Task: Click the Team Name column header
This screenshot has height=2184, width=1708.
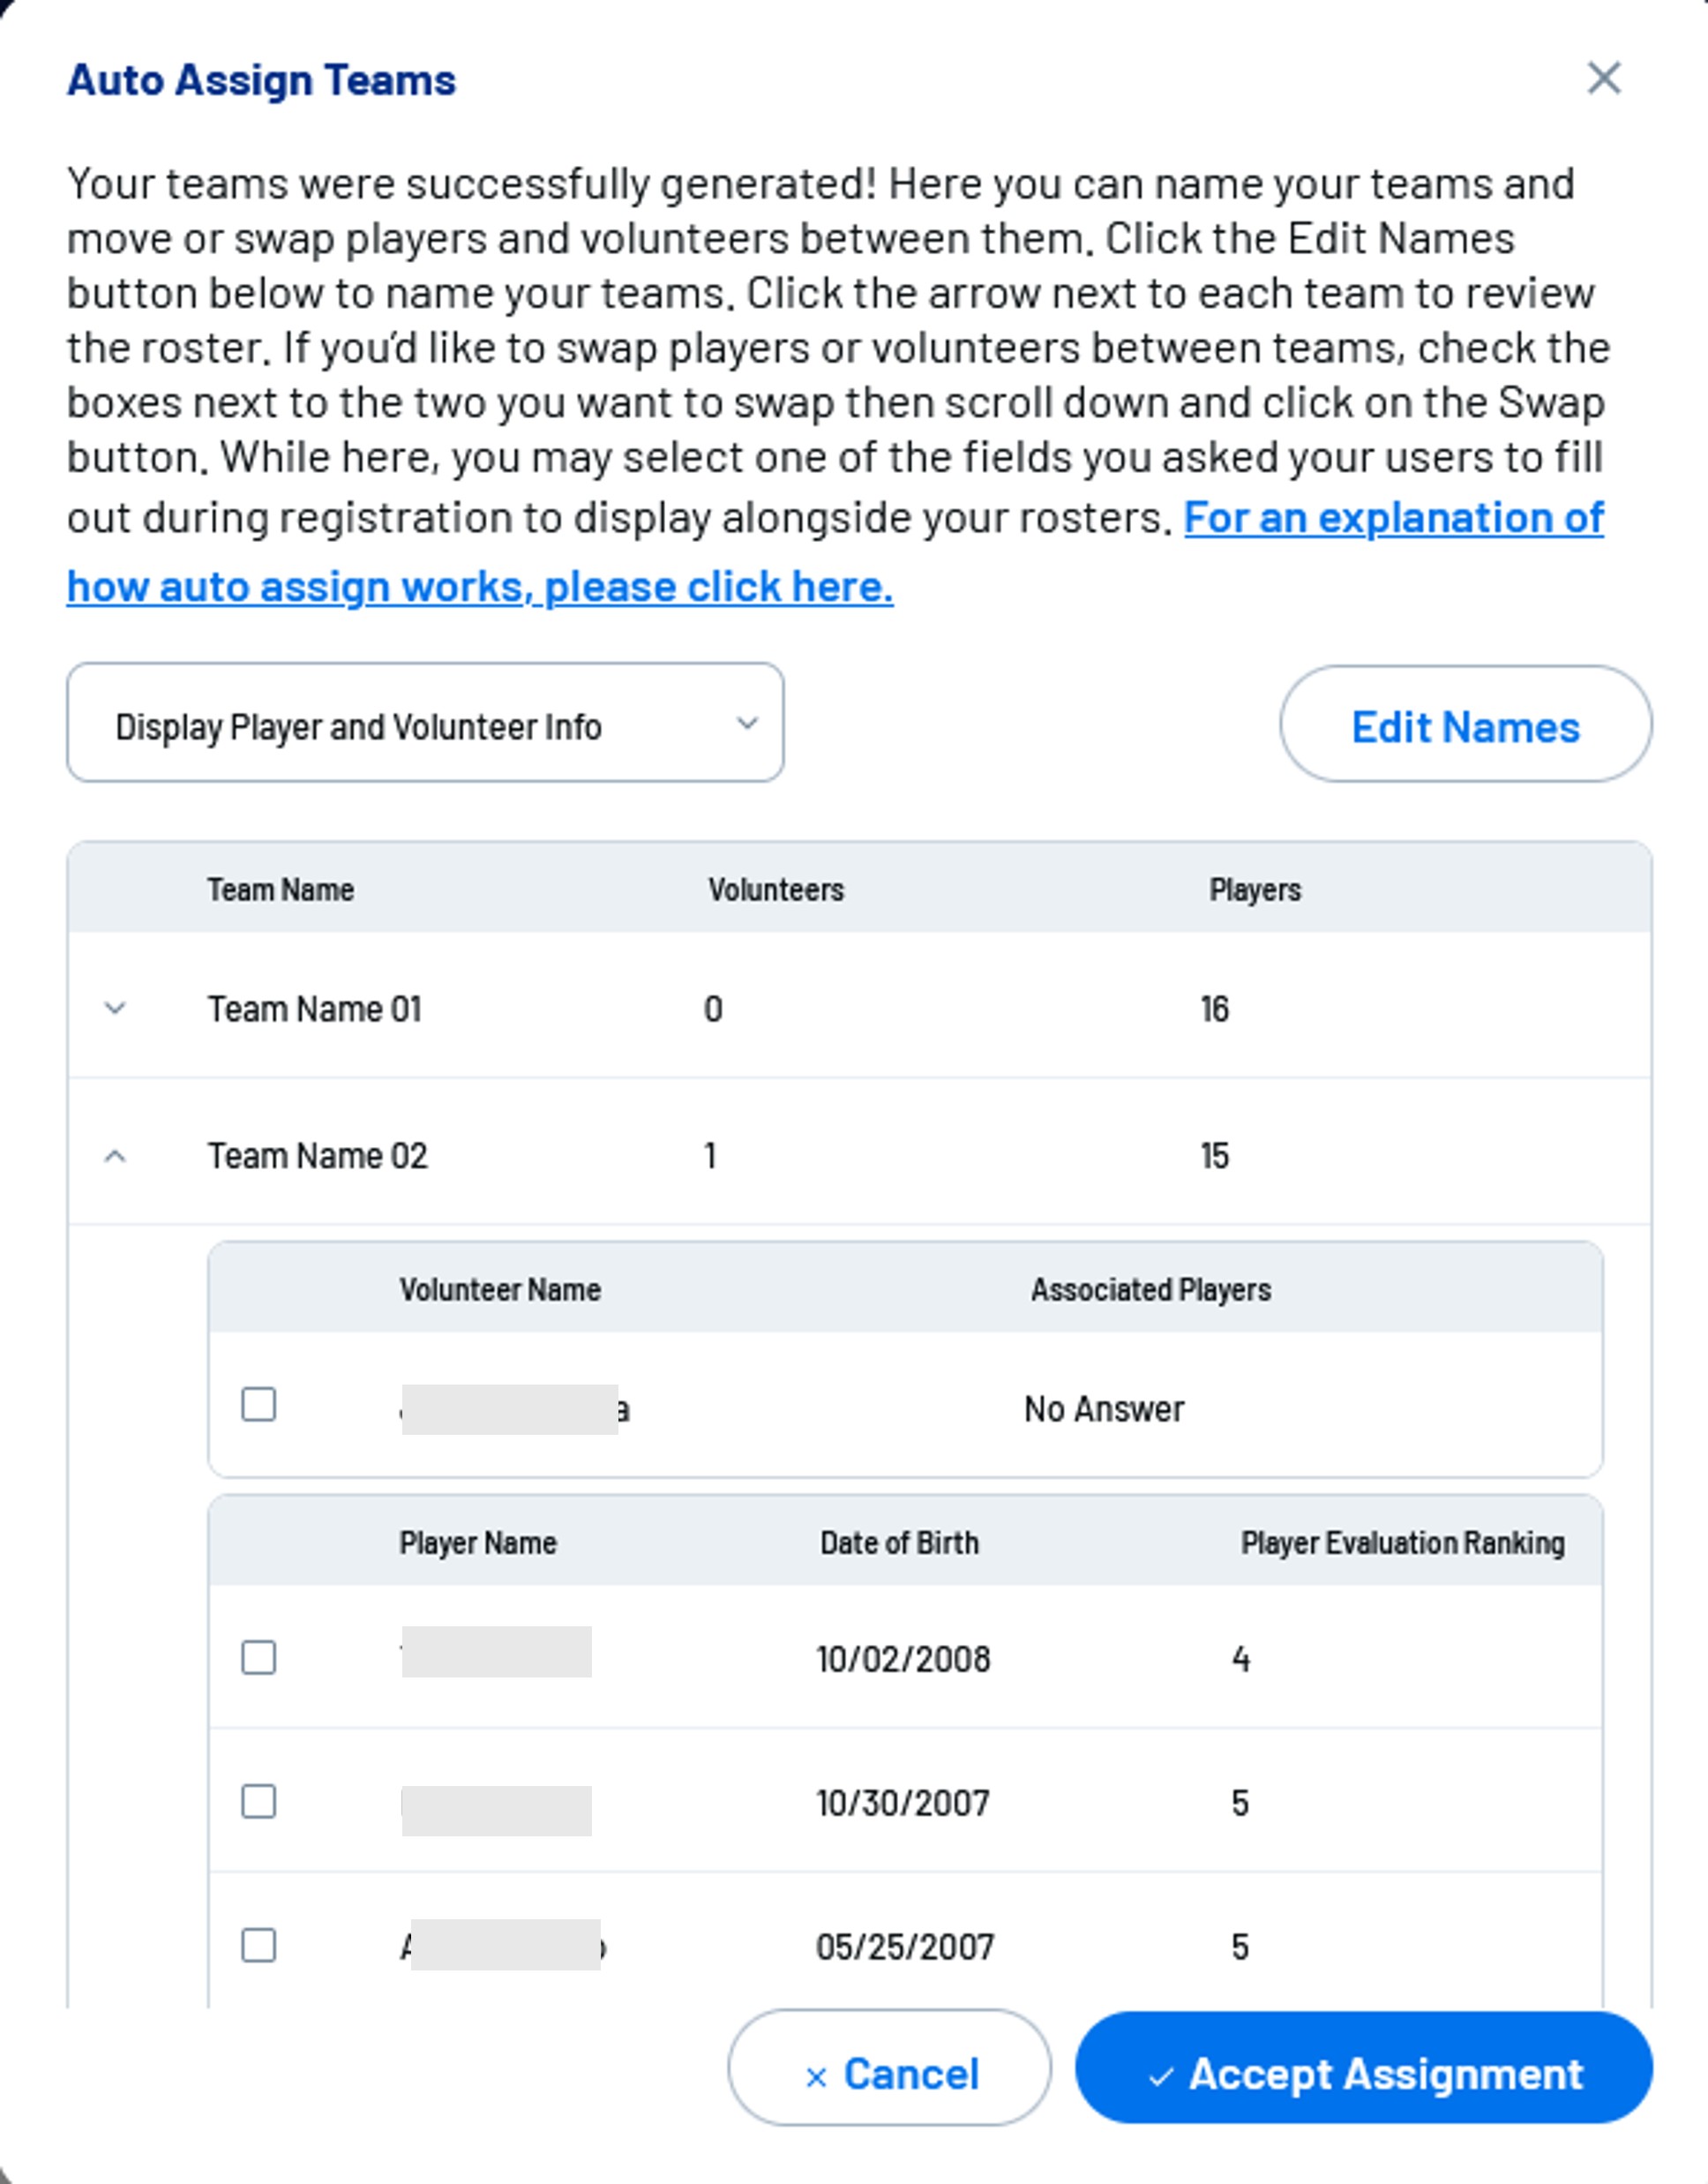Action: click(281, 890)
